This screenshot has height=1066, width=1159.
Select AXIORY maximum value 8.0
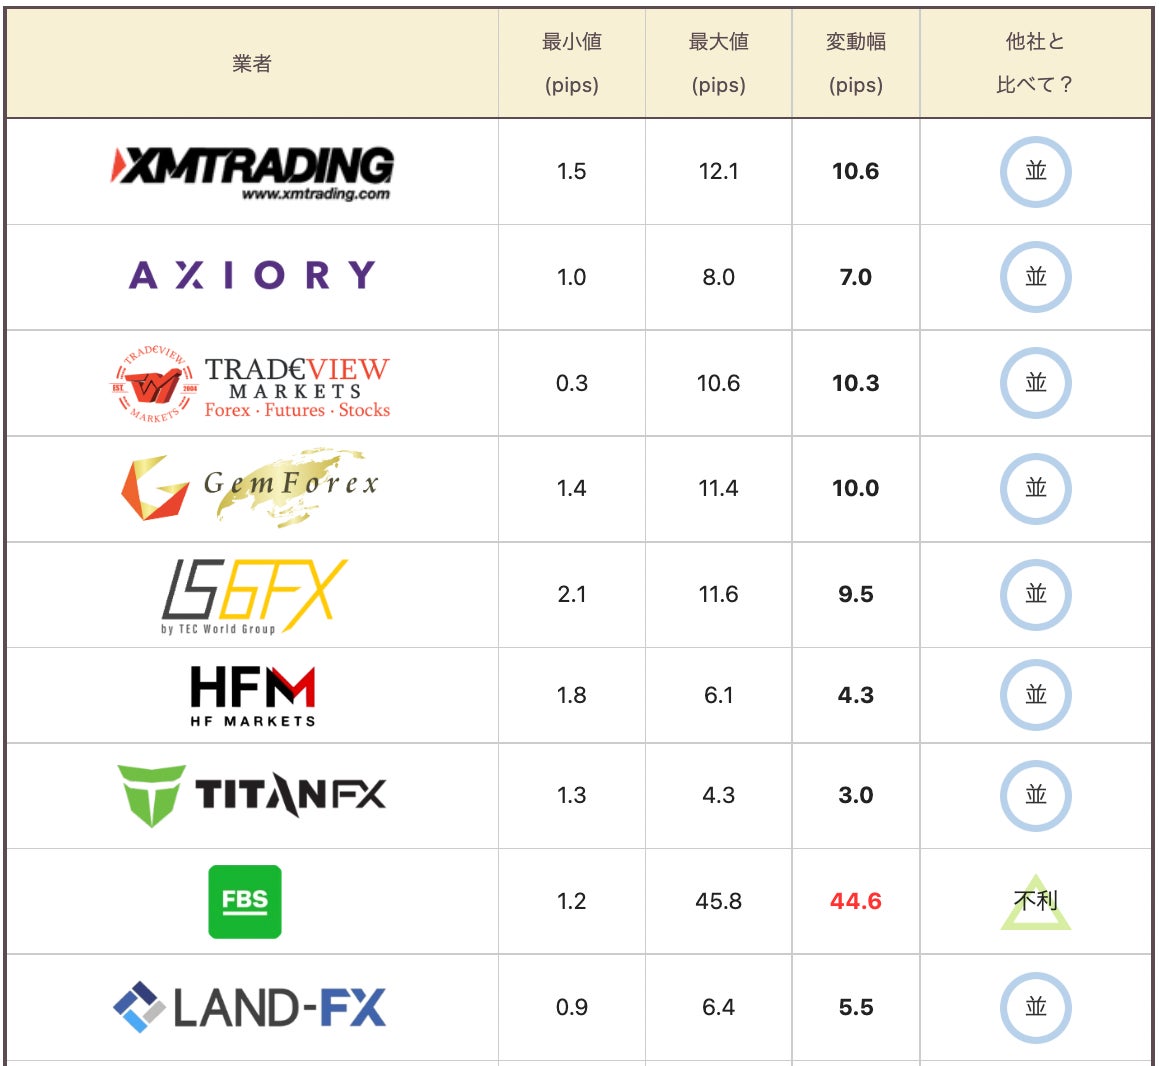tap(718, 277)
